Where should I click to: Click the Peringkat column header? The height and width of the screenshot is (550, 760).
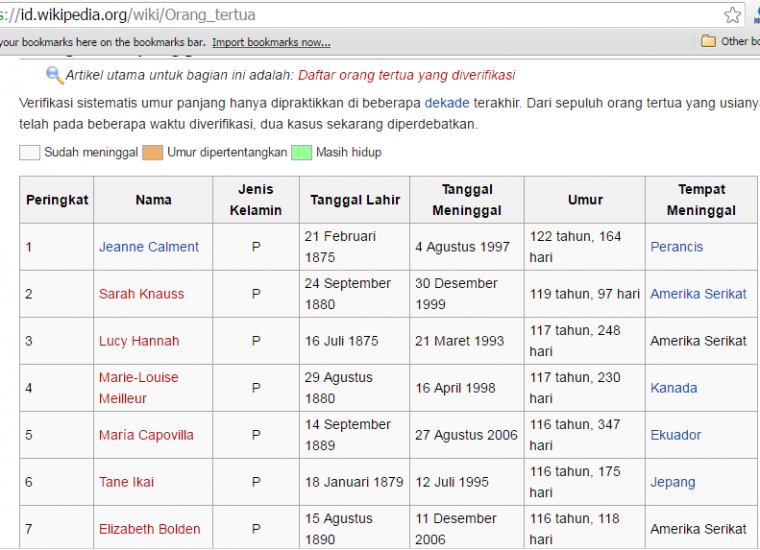coord(57,200)
